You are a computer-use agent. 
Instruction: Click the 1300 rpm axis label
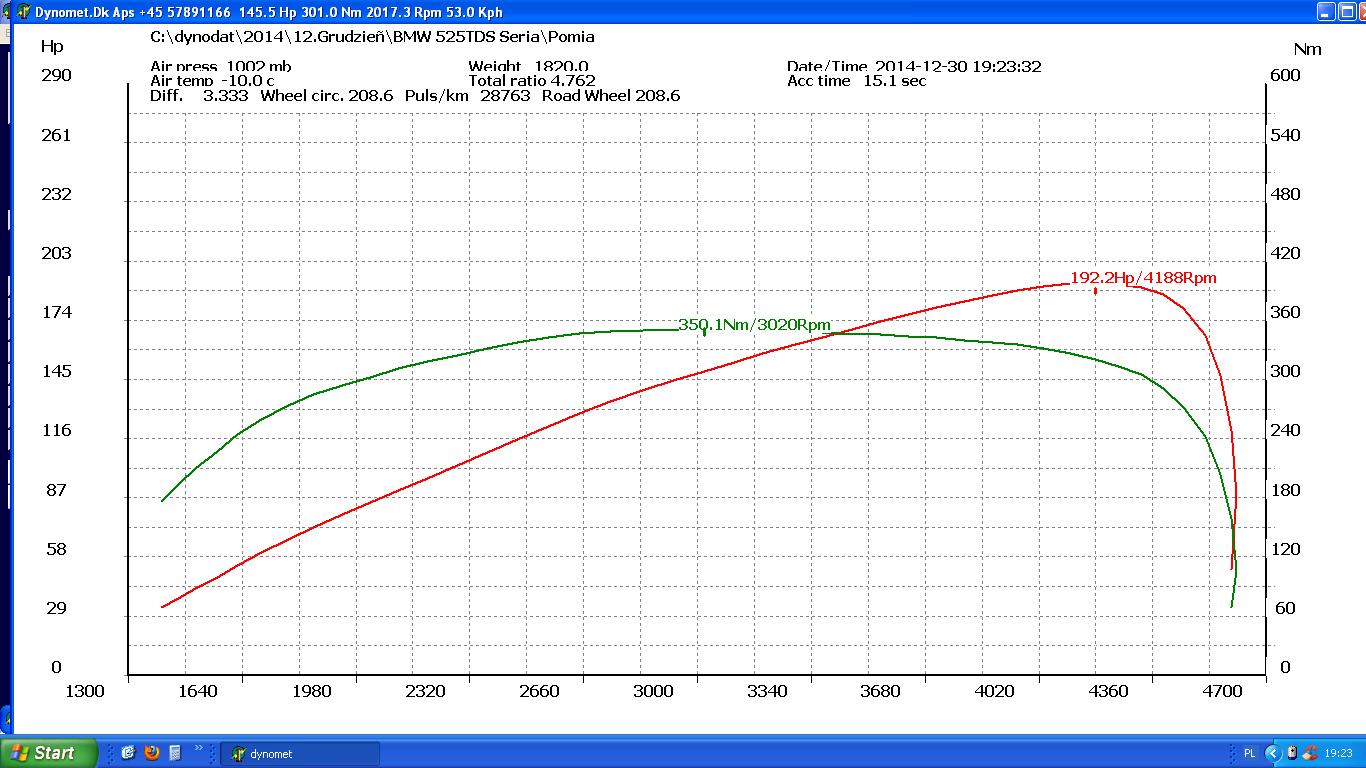coord(84,691)
